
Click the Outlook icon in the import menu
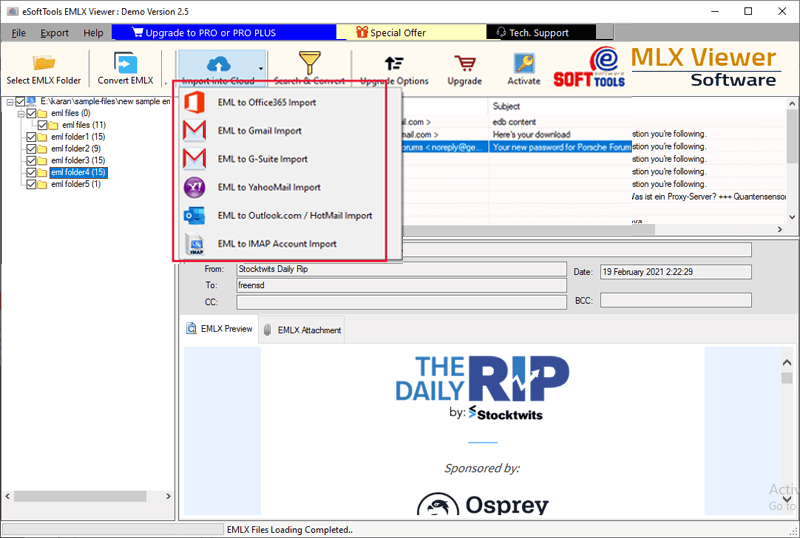194,215
